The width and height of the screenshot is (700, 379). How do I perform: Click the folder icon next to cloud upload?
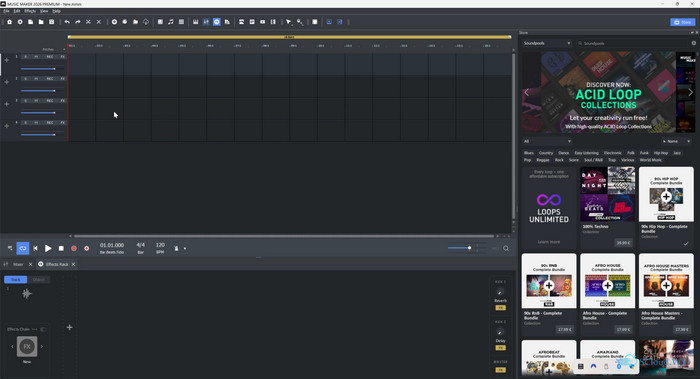135,22
